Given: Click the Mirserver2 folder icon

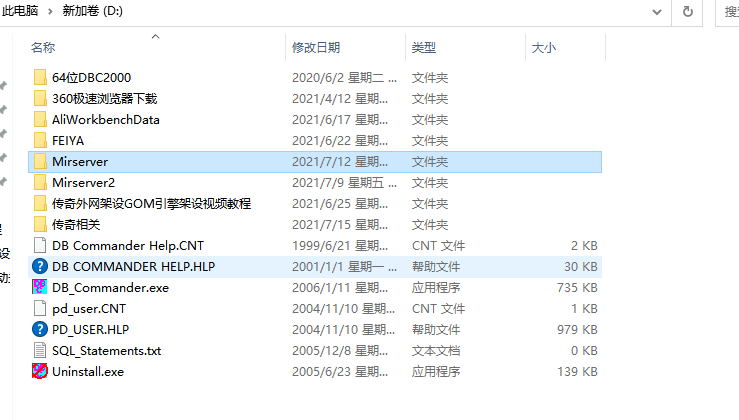Looking at the screenshot, I should coord(40,182).
